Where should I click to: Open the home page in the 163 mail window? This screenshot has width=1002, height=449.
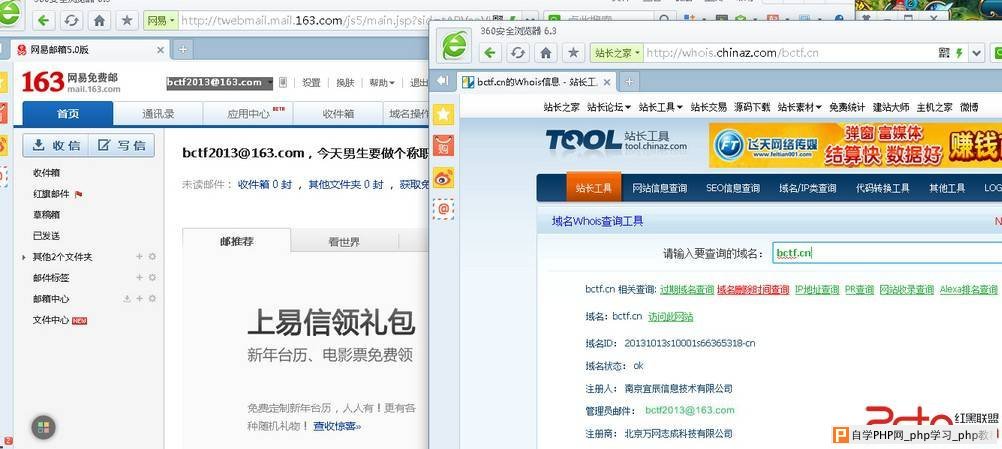click(99, 20)
